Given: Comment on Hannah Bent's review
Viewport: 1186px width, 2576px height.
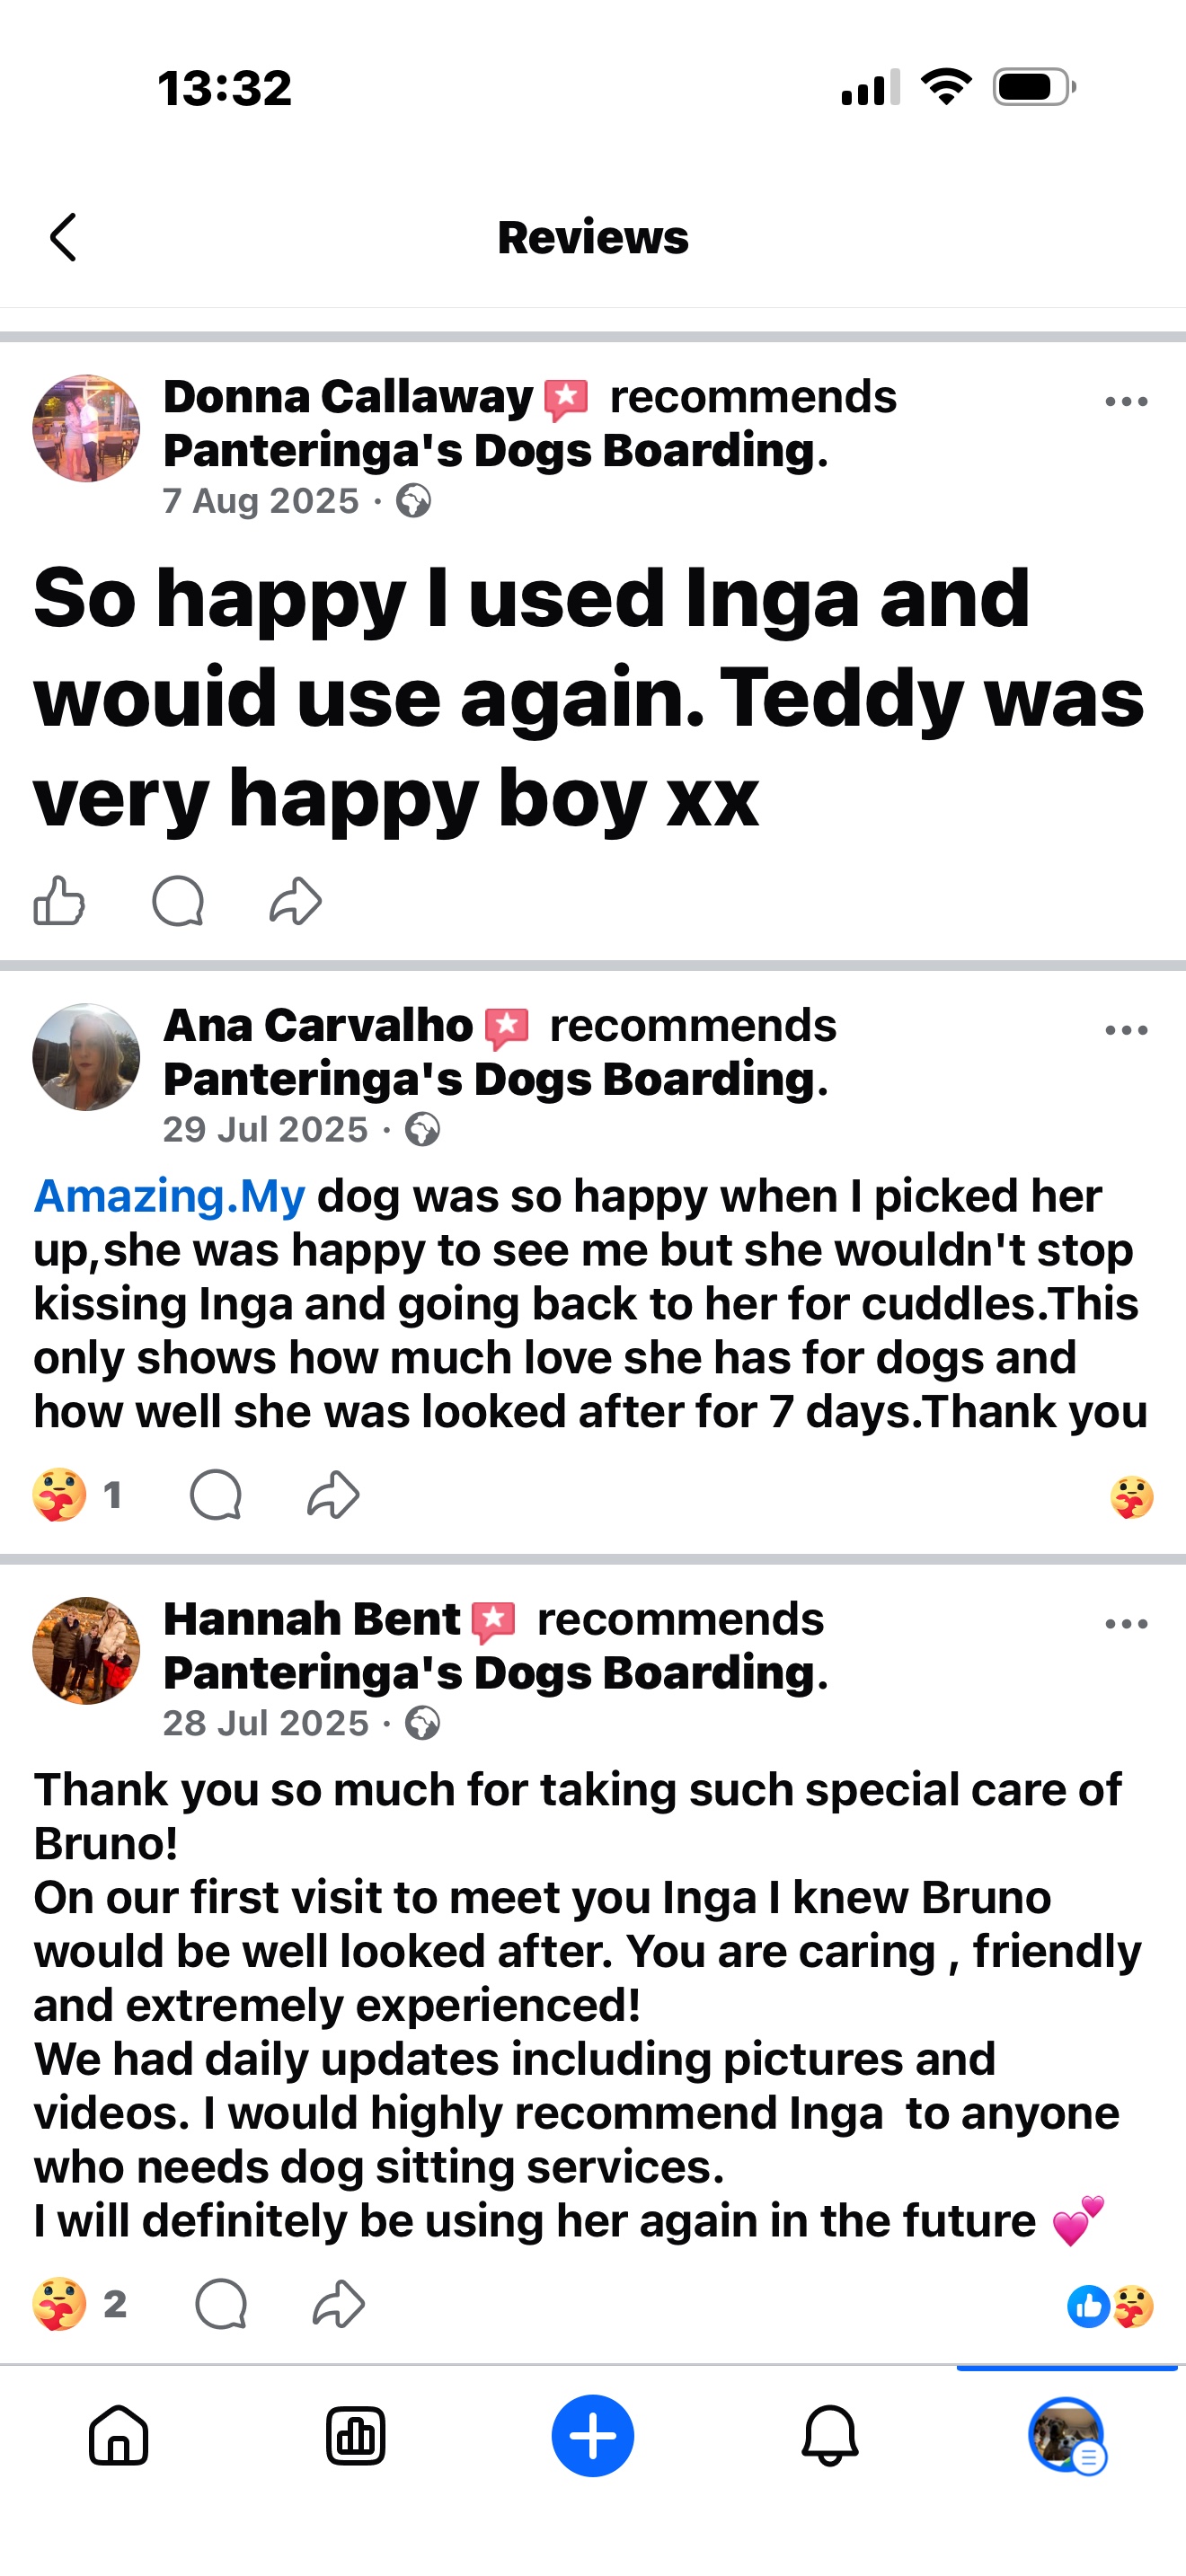Looking at the screenshot, I should (221, 2304).
